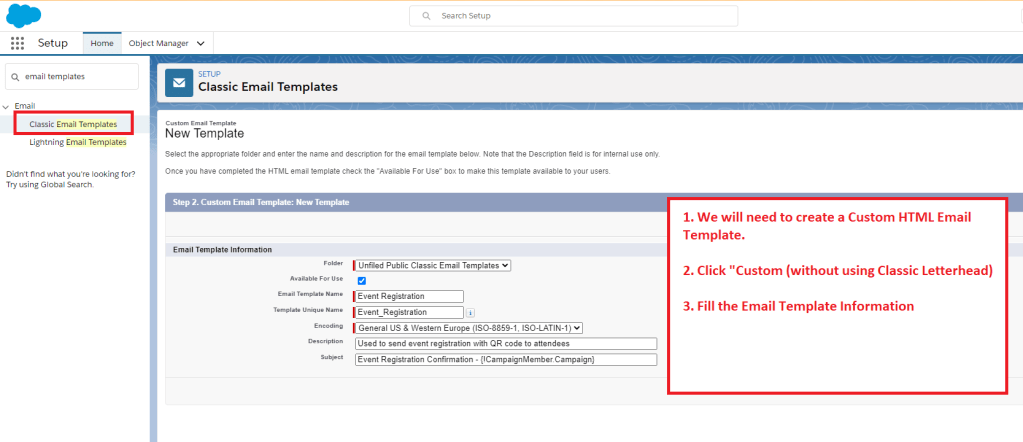
Task: Click the info icon beside Template Unique Name
Action: tap(471, 313)
